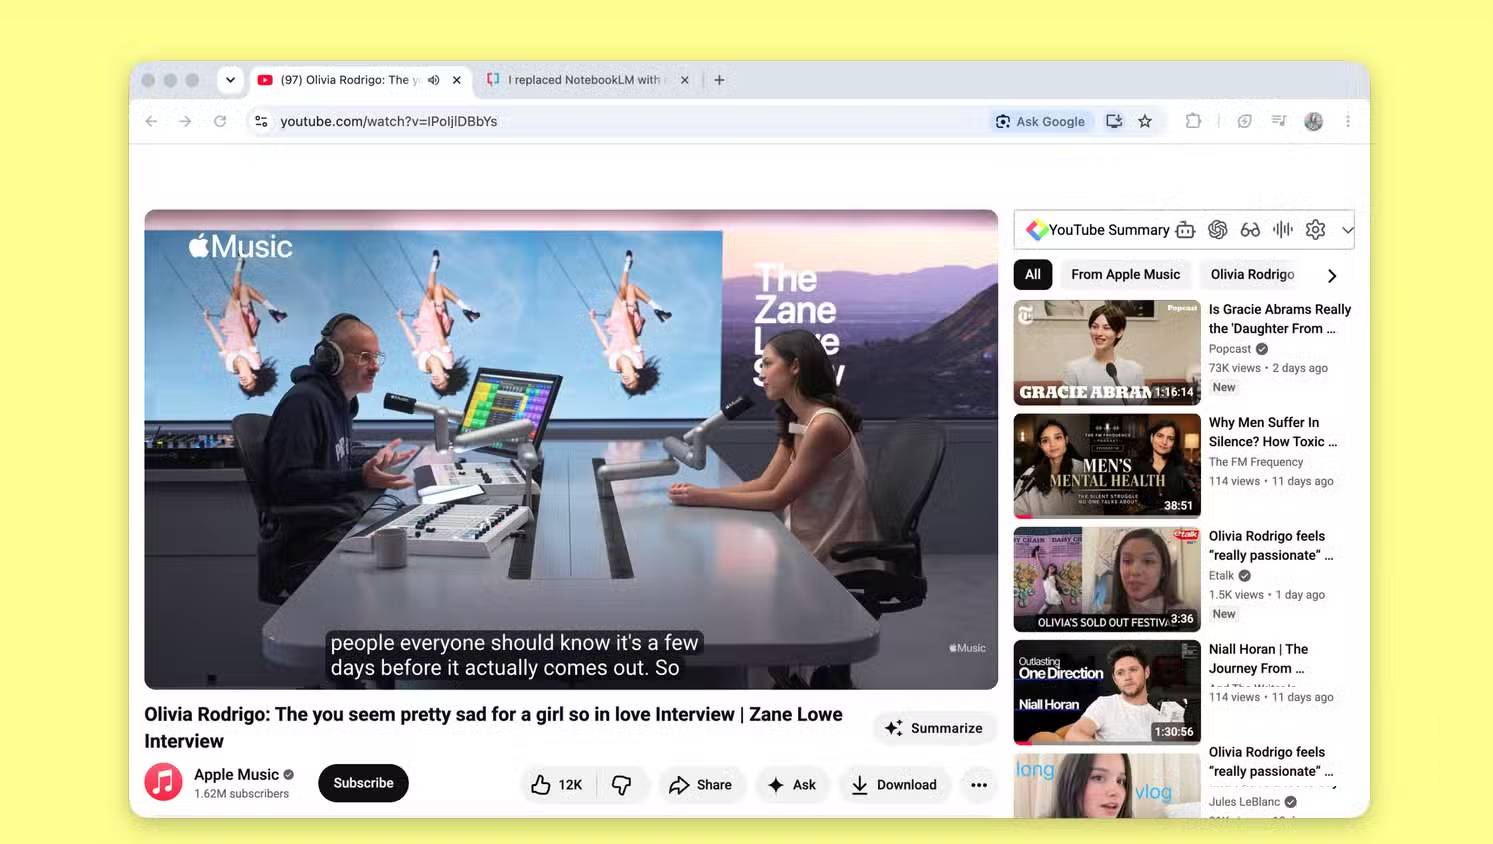Open the tab search dropdown arrow
This screenshot has width=1493, height=844.
[230, 80]
